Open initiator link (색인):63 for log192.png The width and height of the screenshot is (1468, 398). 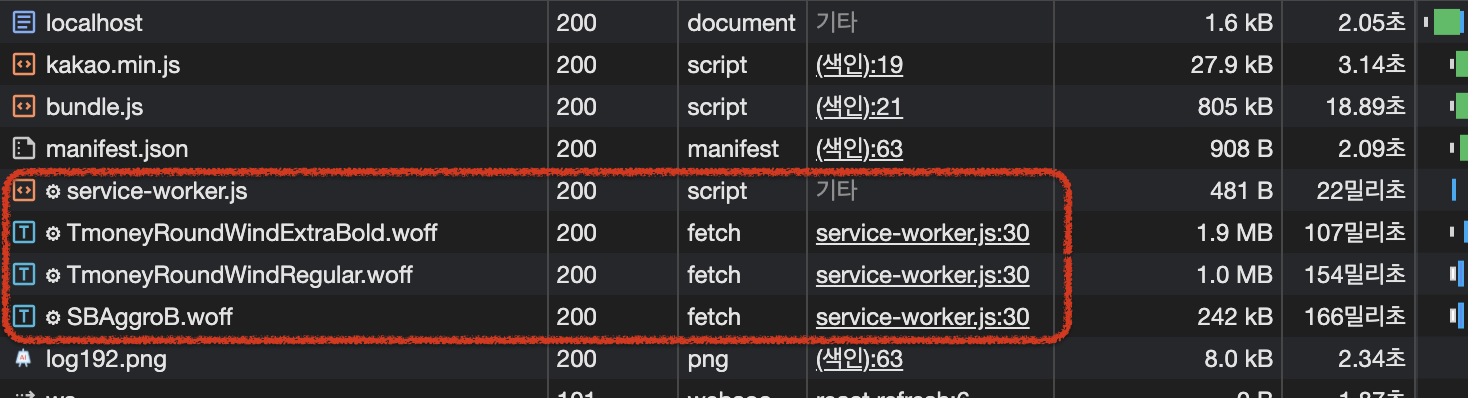859,359
